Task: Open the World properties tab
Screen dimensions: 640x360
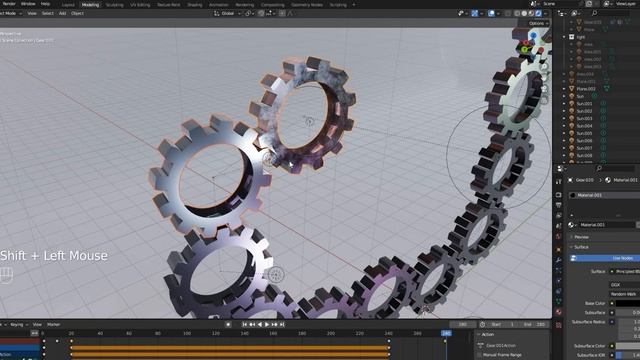Action: (559, 236)
